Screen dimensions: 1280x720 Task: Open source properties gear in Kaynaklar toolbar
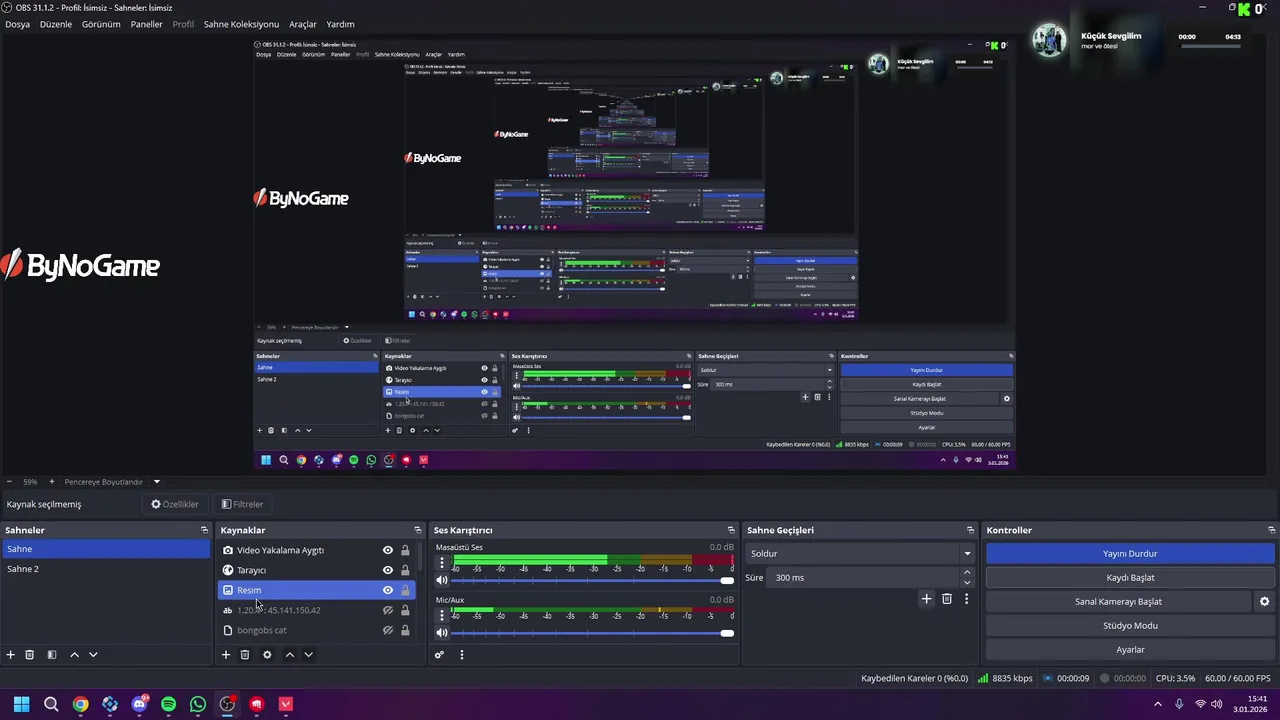coord(267,655)
